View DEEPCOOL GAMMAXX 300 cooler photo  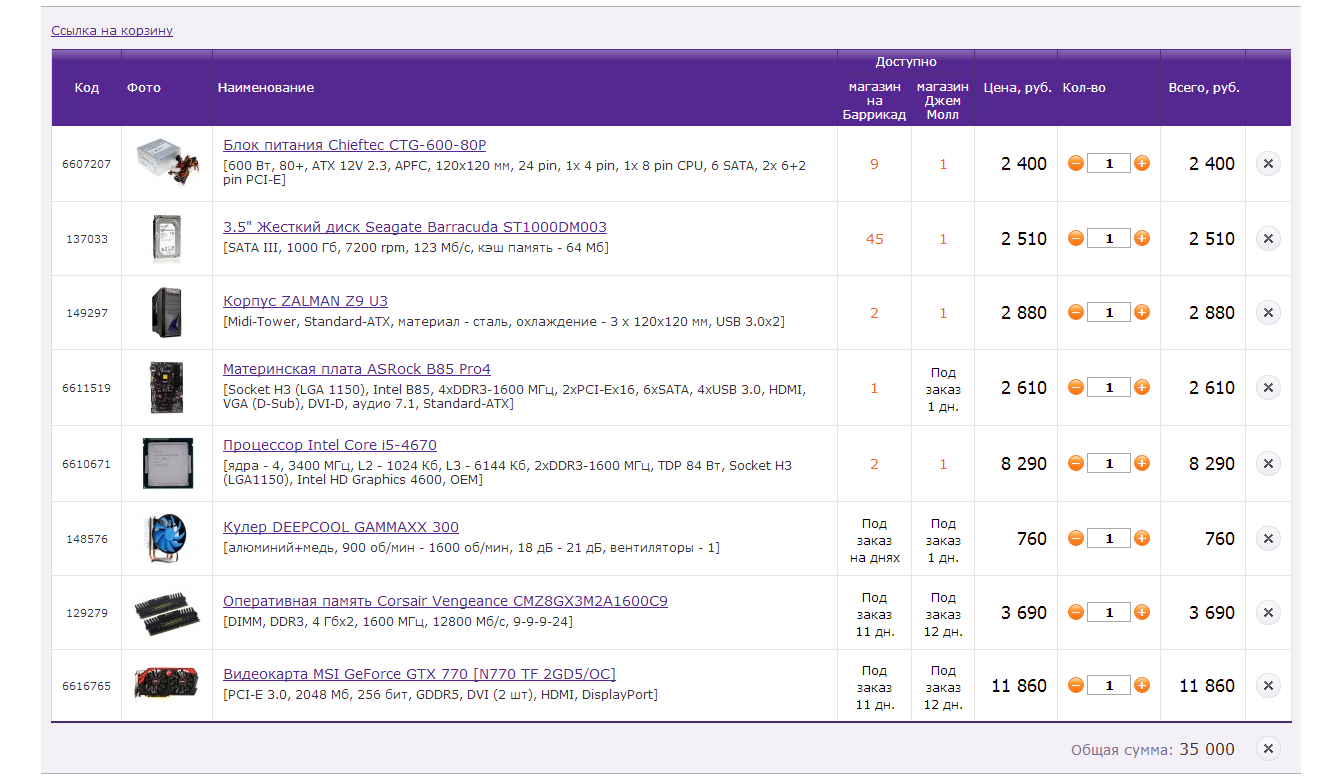pos(167,538)
